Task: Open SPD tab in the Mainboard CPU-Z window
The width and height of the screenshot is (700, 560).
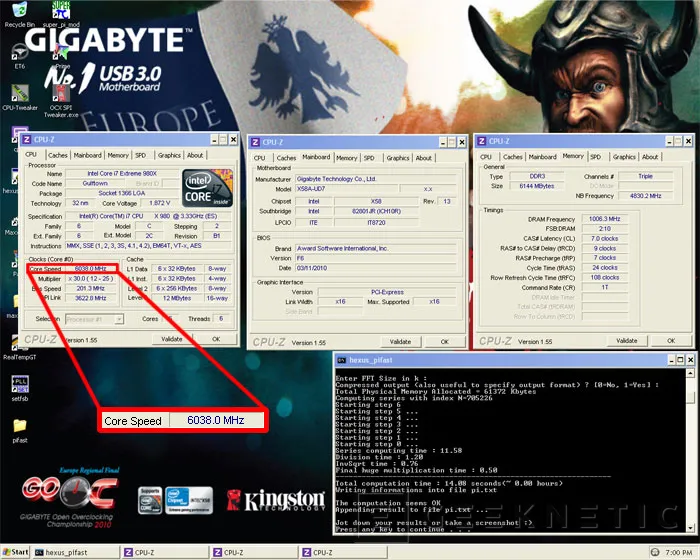Action: [x=369, y=158]
